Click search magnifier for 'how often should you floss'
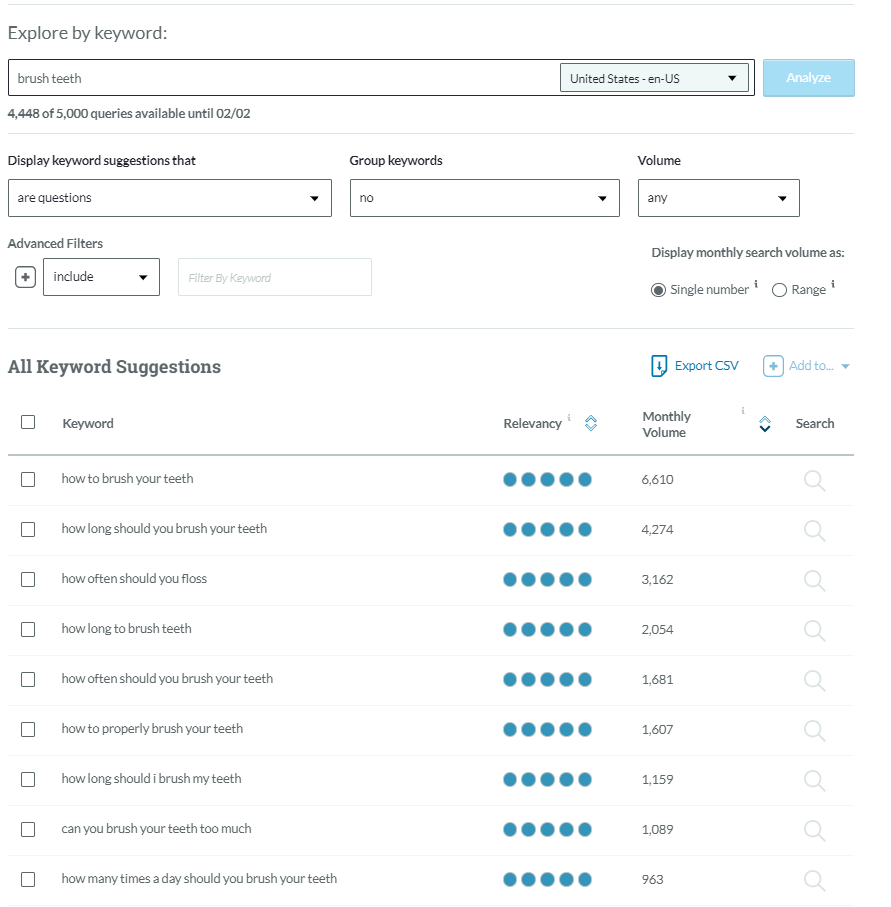The height and width of the screenshot is (907, 891). click(x=815, y=581)
